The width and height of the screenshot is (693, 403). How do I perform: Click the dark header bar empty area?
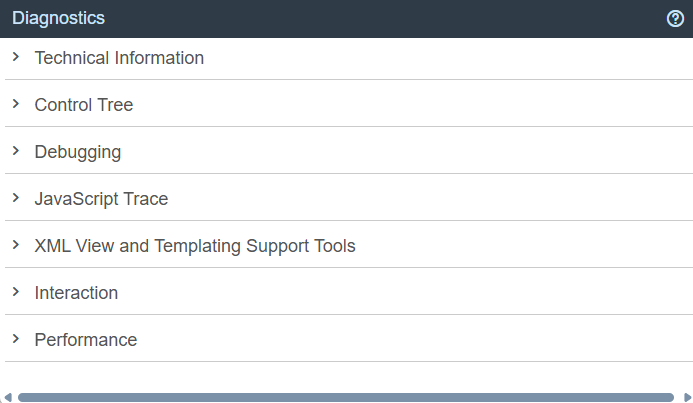[385, 19]
